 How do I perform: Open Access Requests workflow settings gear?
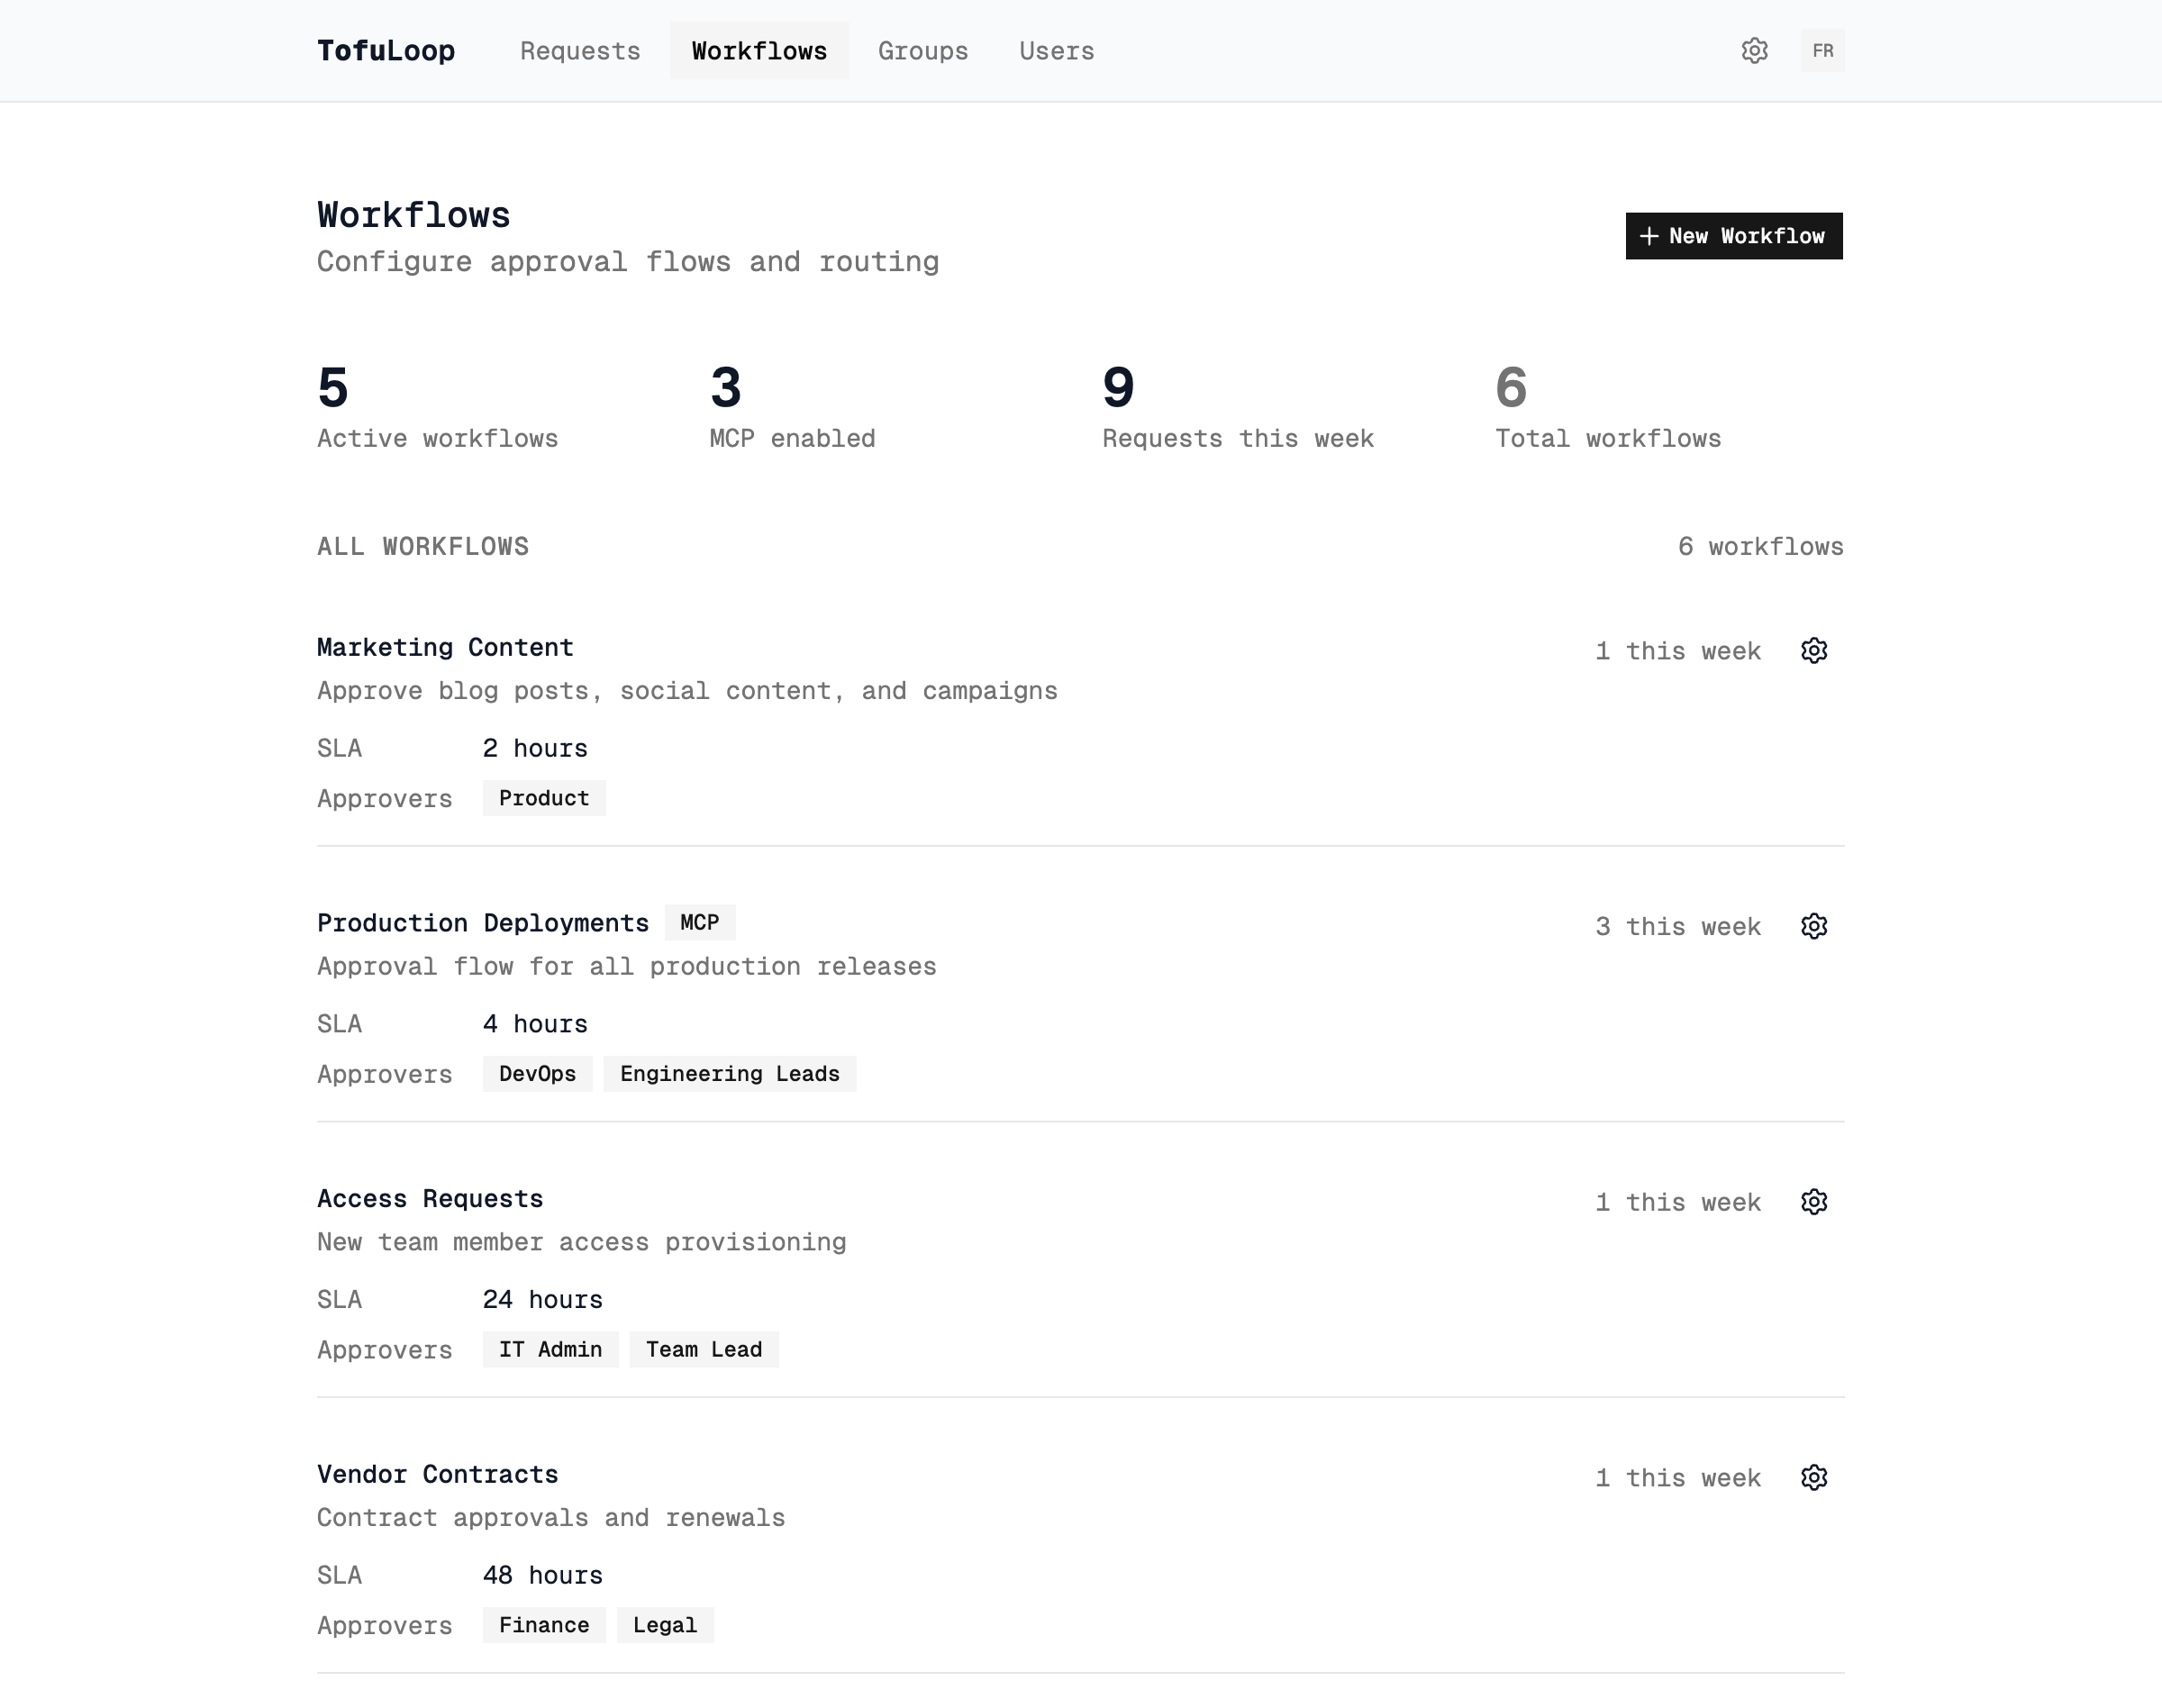click(x=1814, y=1202)
